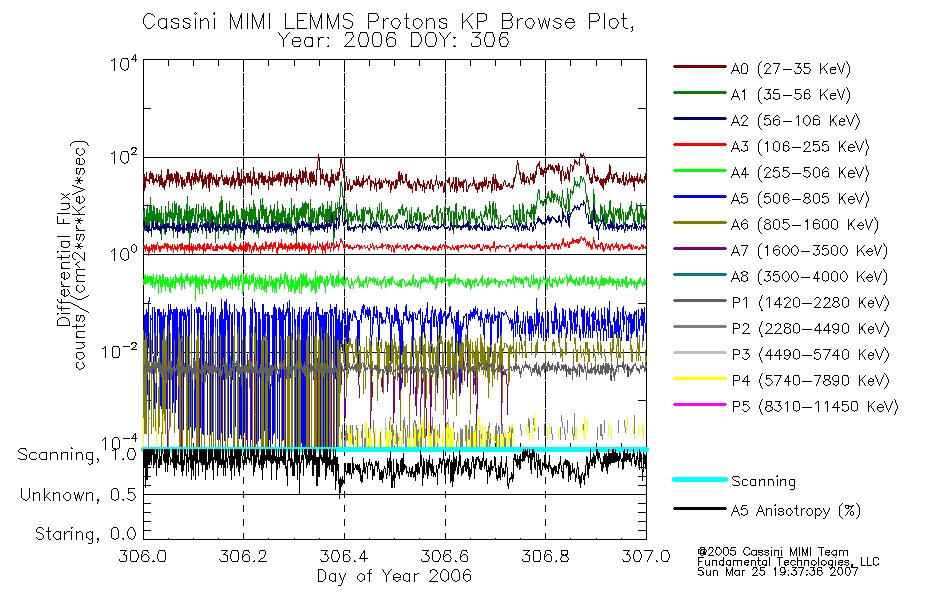The height and width of the screenshot is (600, 950).
Task: Click the P5 (8310-11450 KeV) legend label
Action: pyautogui.click(x=815, y=406)
